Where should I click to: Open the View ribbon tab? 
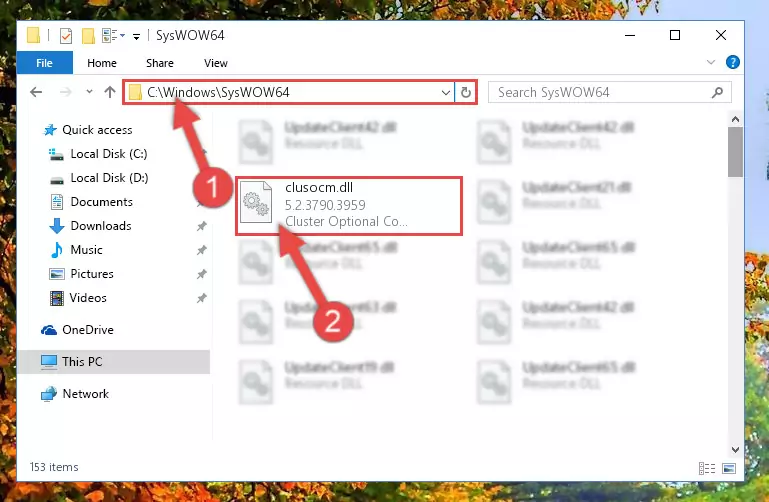215,63
